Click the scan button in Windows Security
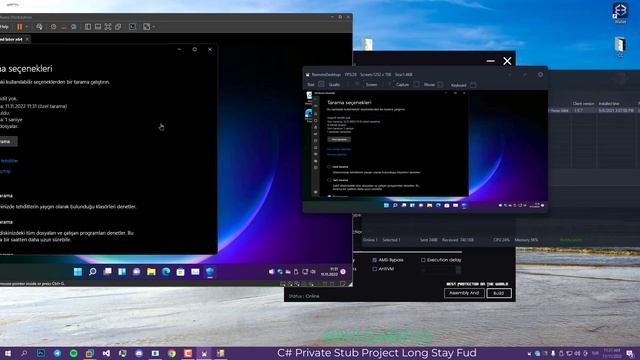Screen dimensions: 640x360 (8, 142)
